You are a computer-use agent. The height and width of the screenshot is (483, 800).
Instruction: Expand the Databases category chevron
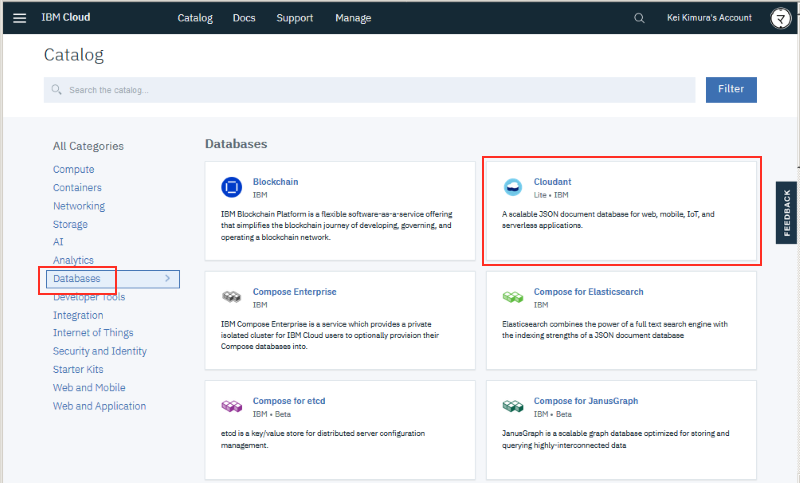(x=167, y=278)
